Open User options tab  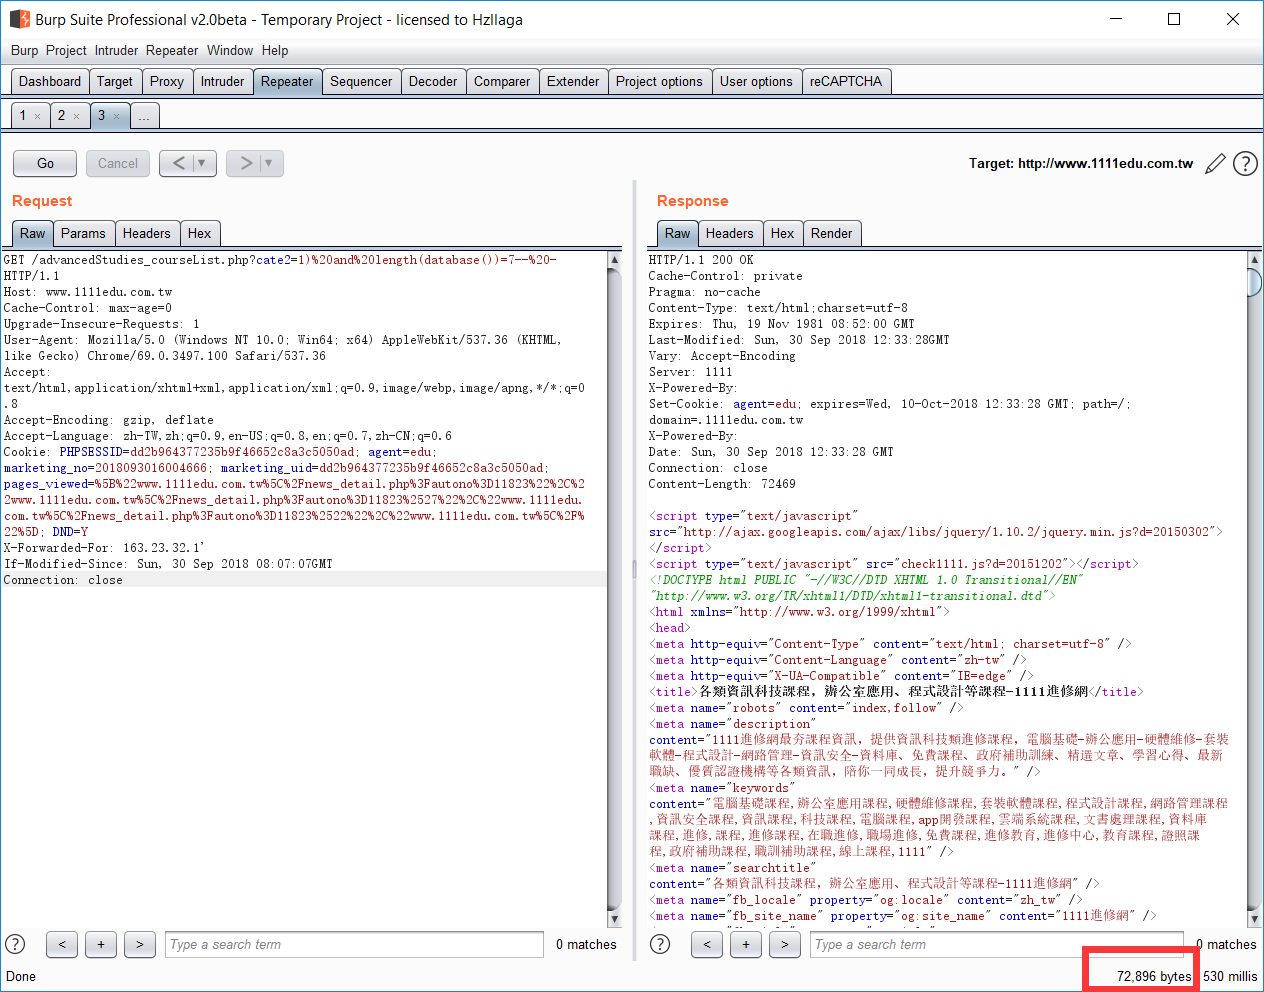[756, 81]
